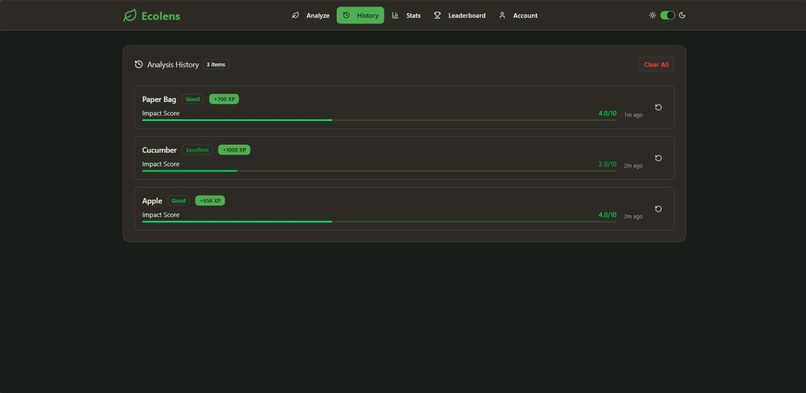Click the 3 items count badge
The image size is (806, 393).
(216, 65)
